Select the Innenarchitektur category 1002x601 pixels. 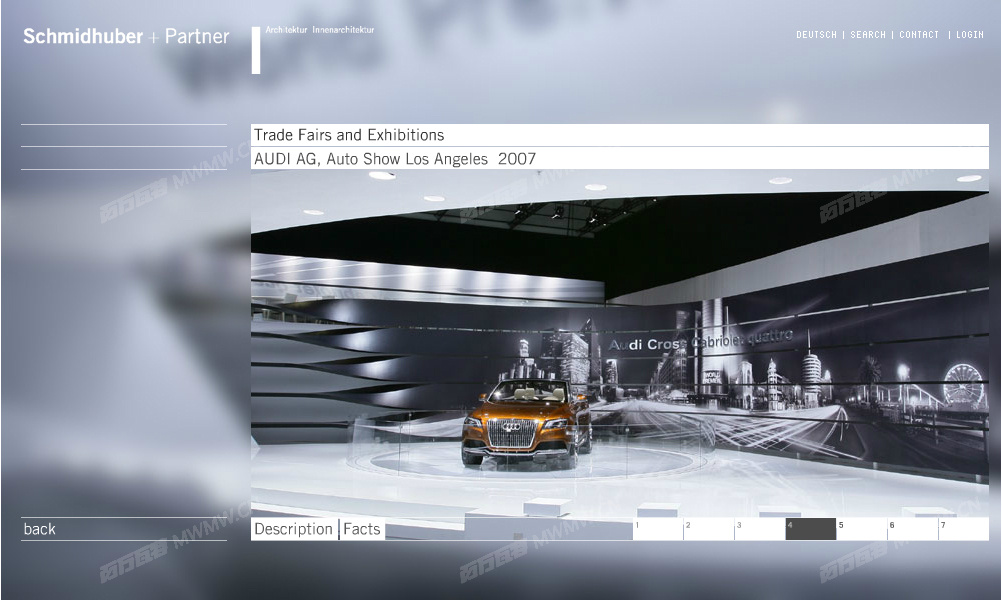343,30
